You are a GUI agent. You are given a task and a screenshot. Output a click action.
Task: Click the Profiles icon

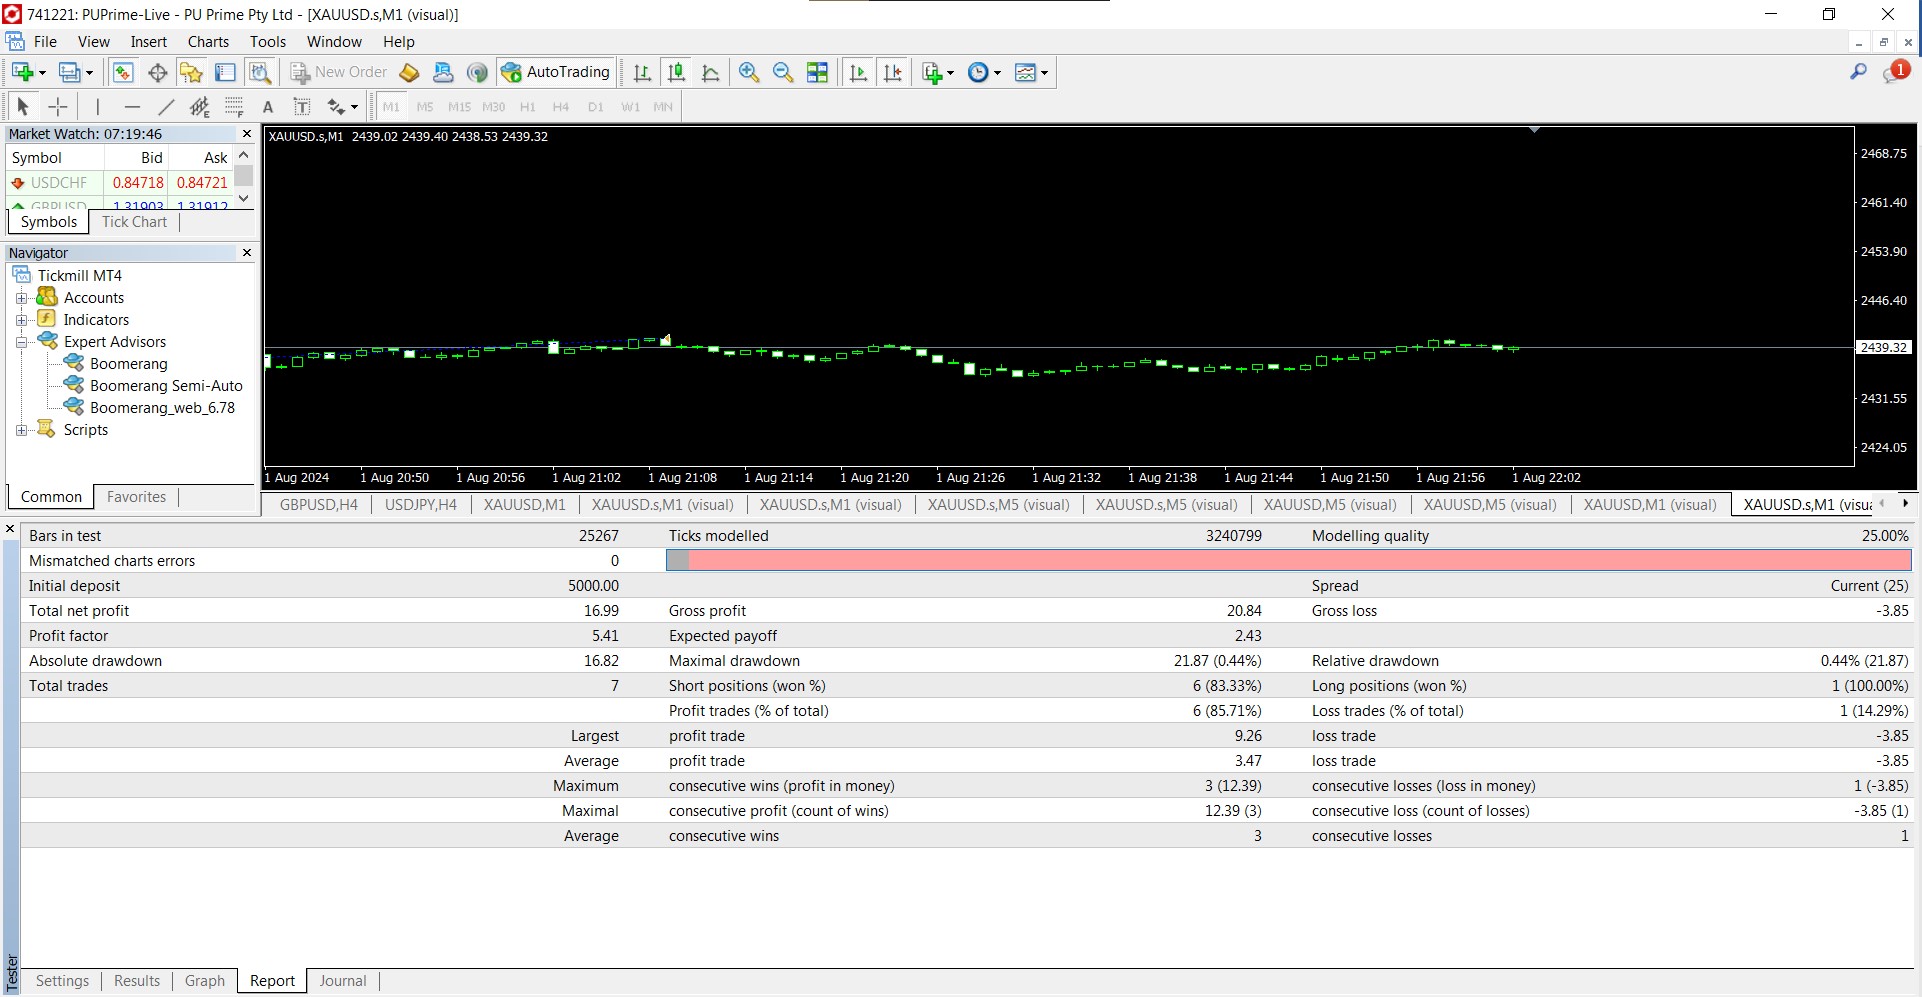point(69,72)
